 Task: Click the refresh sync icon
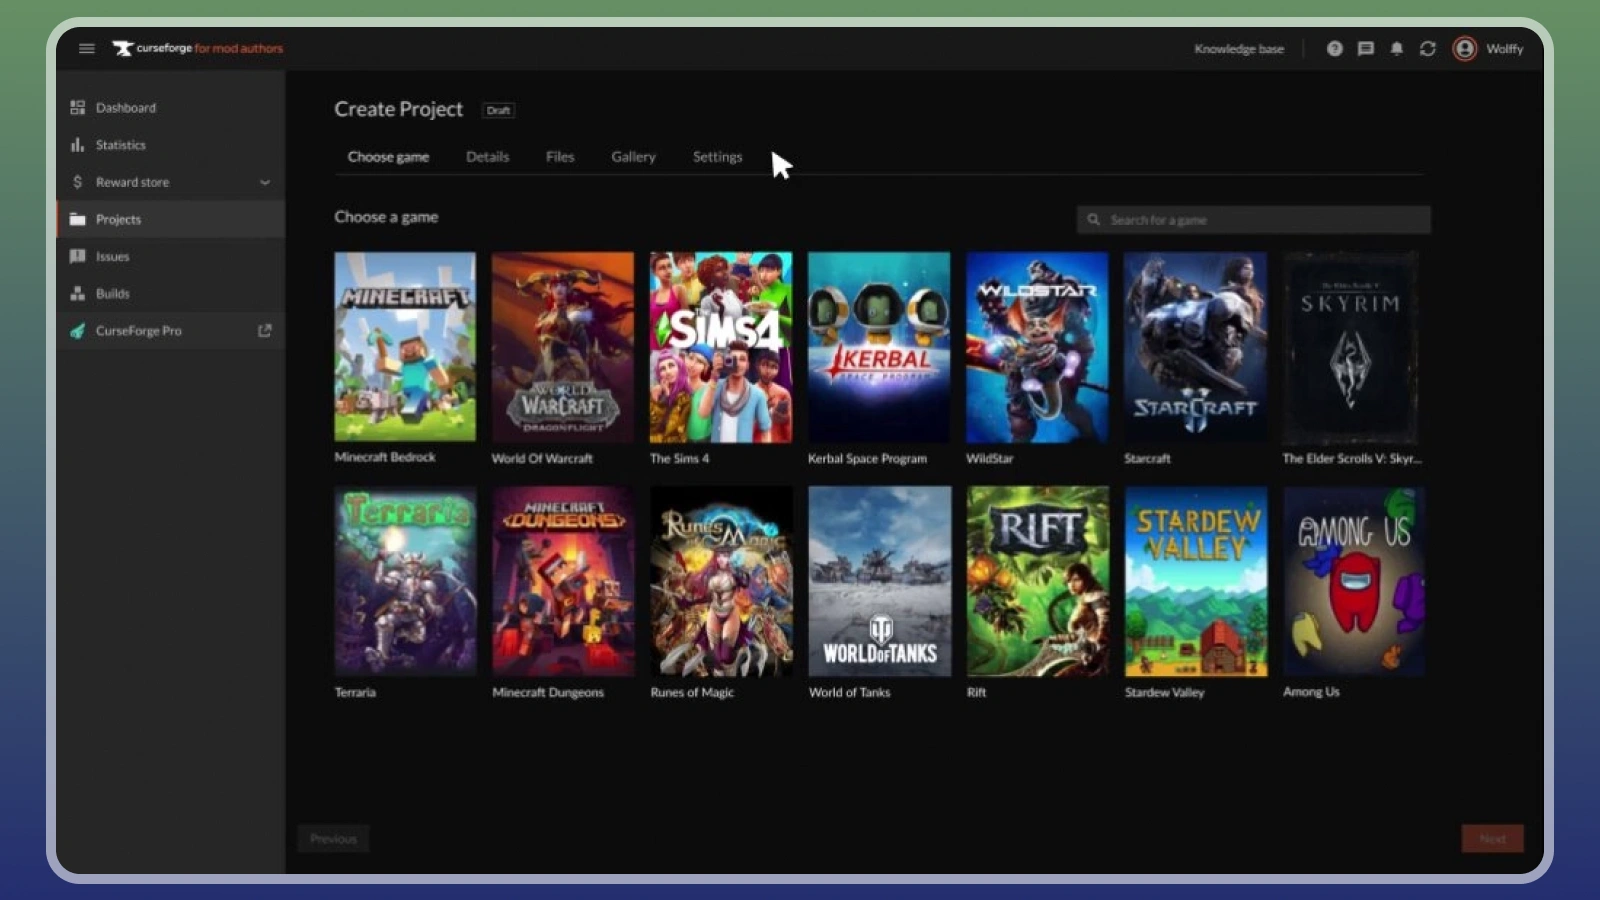pyautogui.click(x=1427, y=48)
